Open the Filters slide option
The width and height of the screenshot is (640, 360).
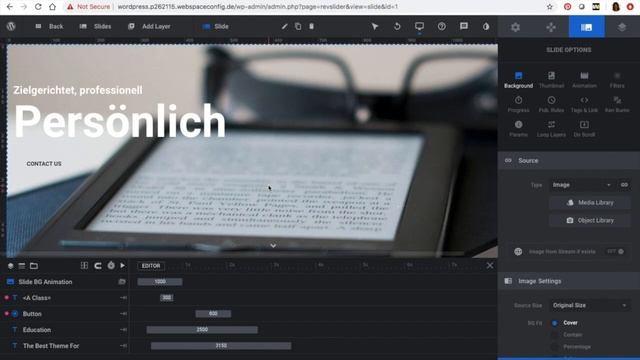click(x=617, y=80)
